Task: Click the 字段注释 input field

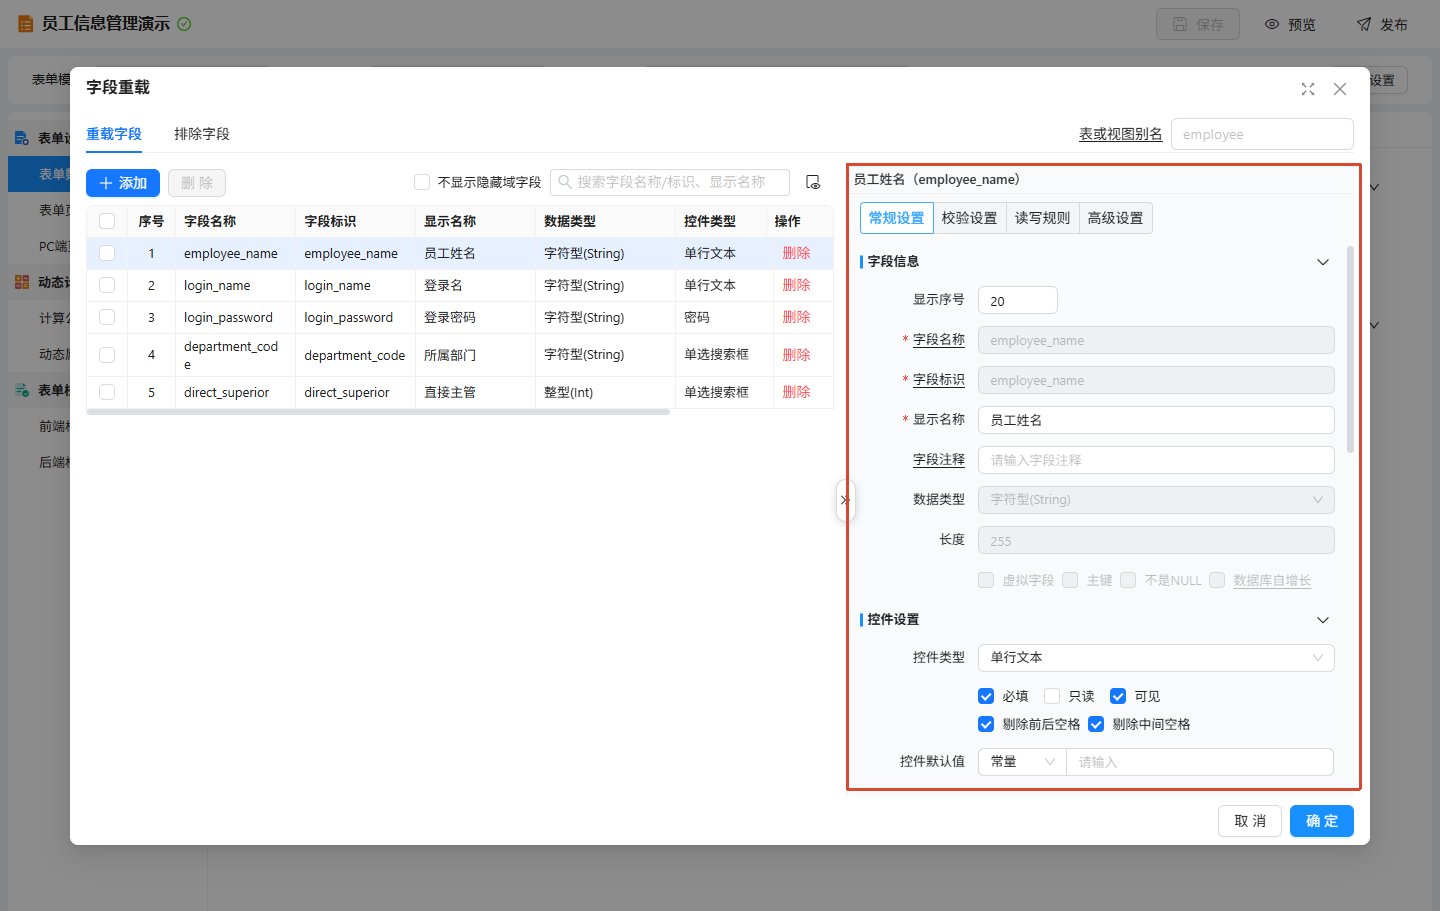Action: 1156,460
